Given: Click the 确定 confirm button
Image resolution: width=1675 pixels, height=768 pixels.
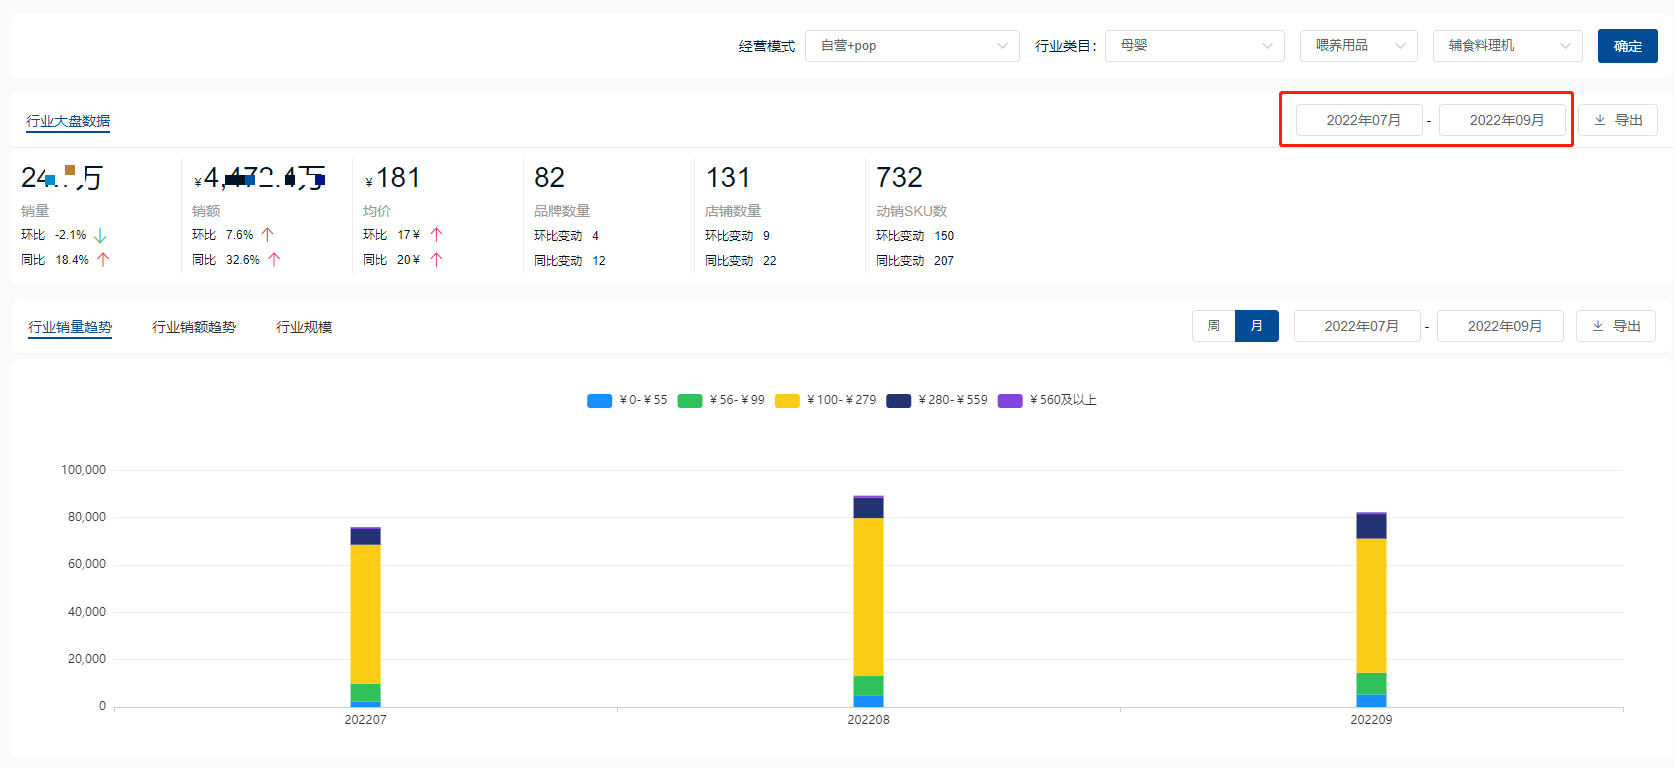Looking at the screenshot, I should pyautogui.click(x=1627, y=46).
